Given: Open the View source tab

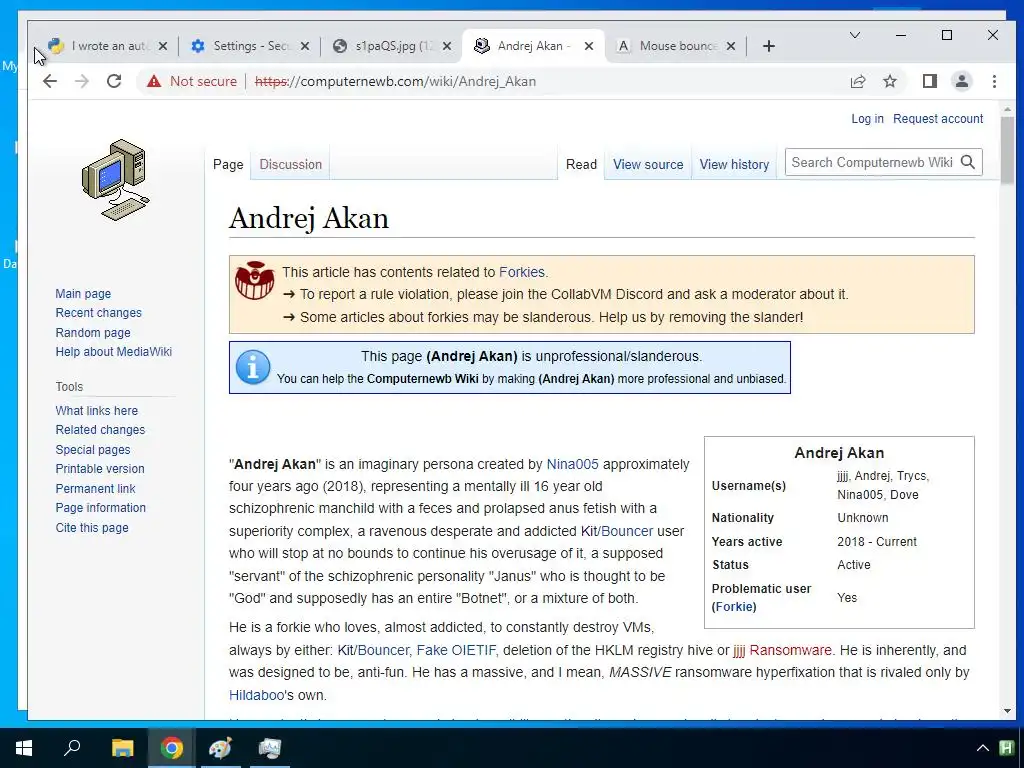Looking at the screenshot, I should click(648, 165).
